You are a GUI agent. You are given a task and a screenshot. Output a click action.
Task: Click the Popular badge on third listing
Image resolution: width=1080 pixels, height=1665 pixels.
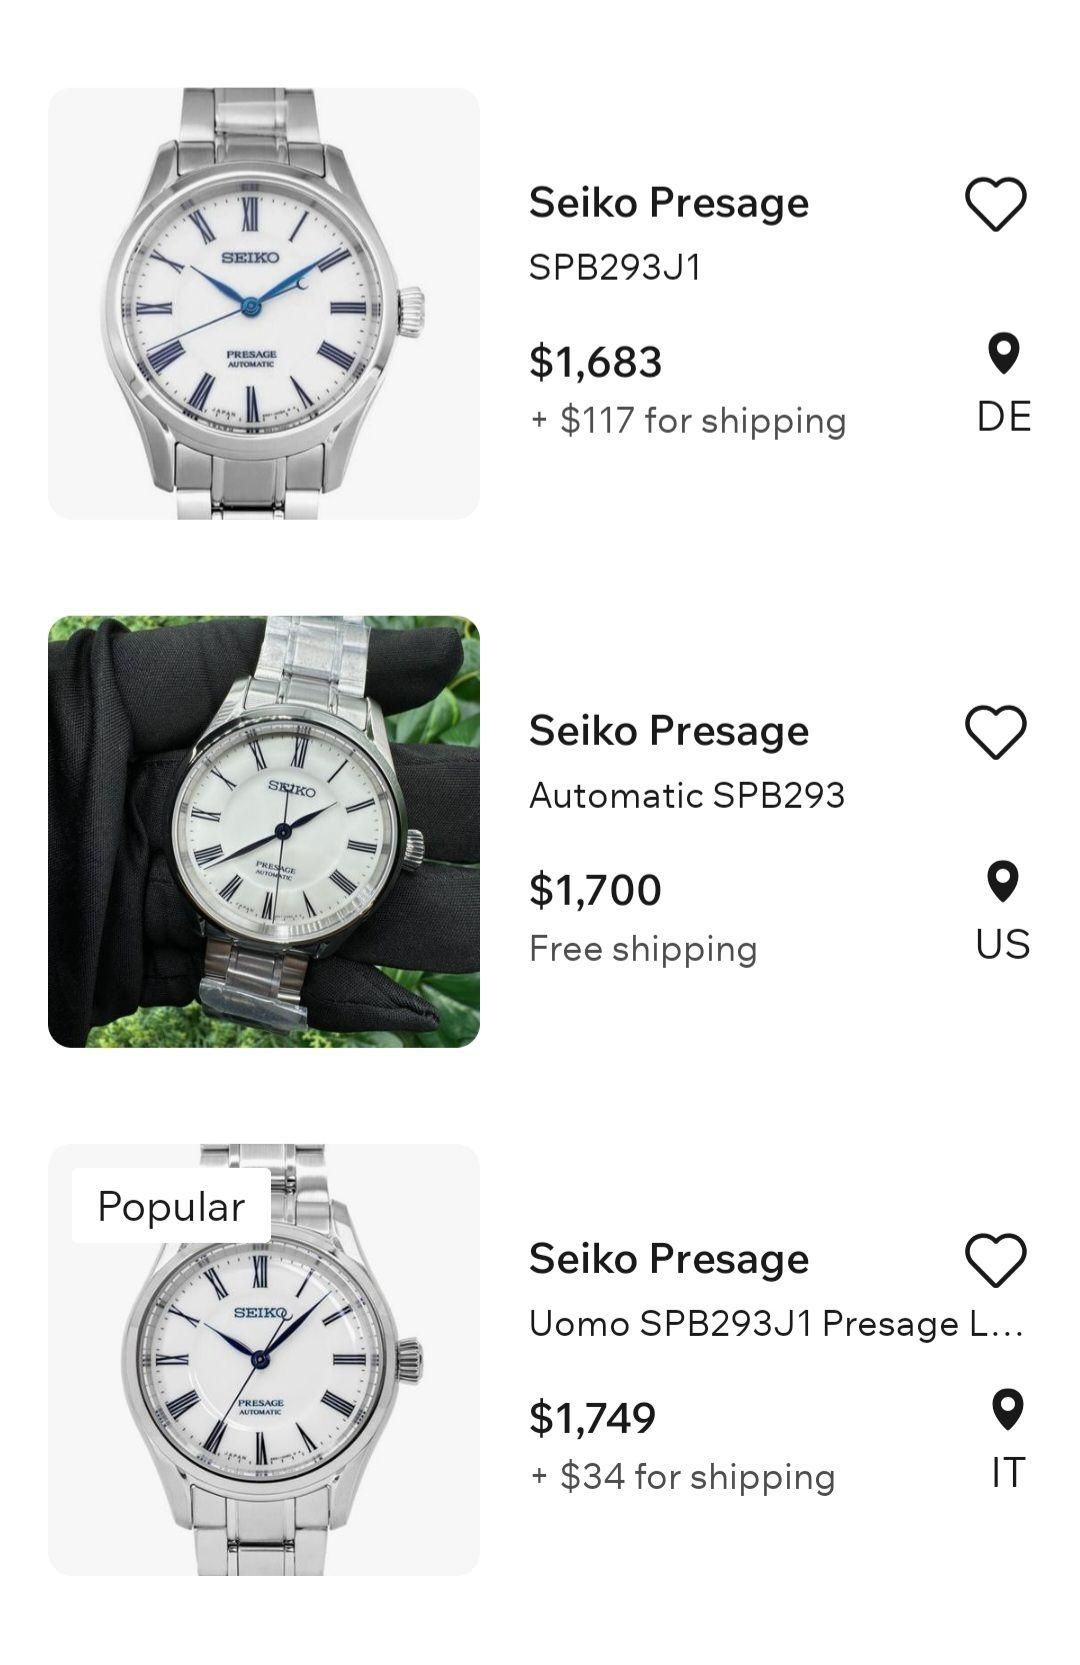[171, 1206]
